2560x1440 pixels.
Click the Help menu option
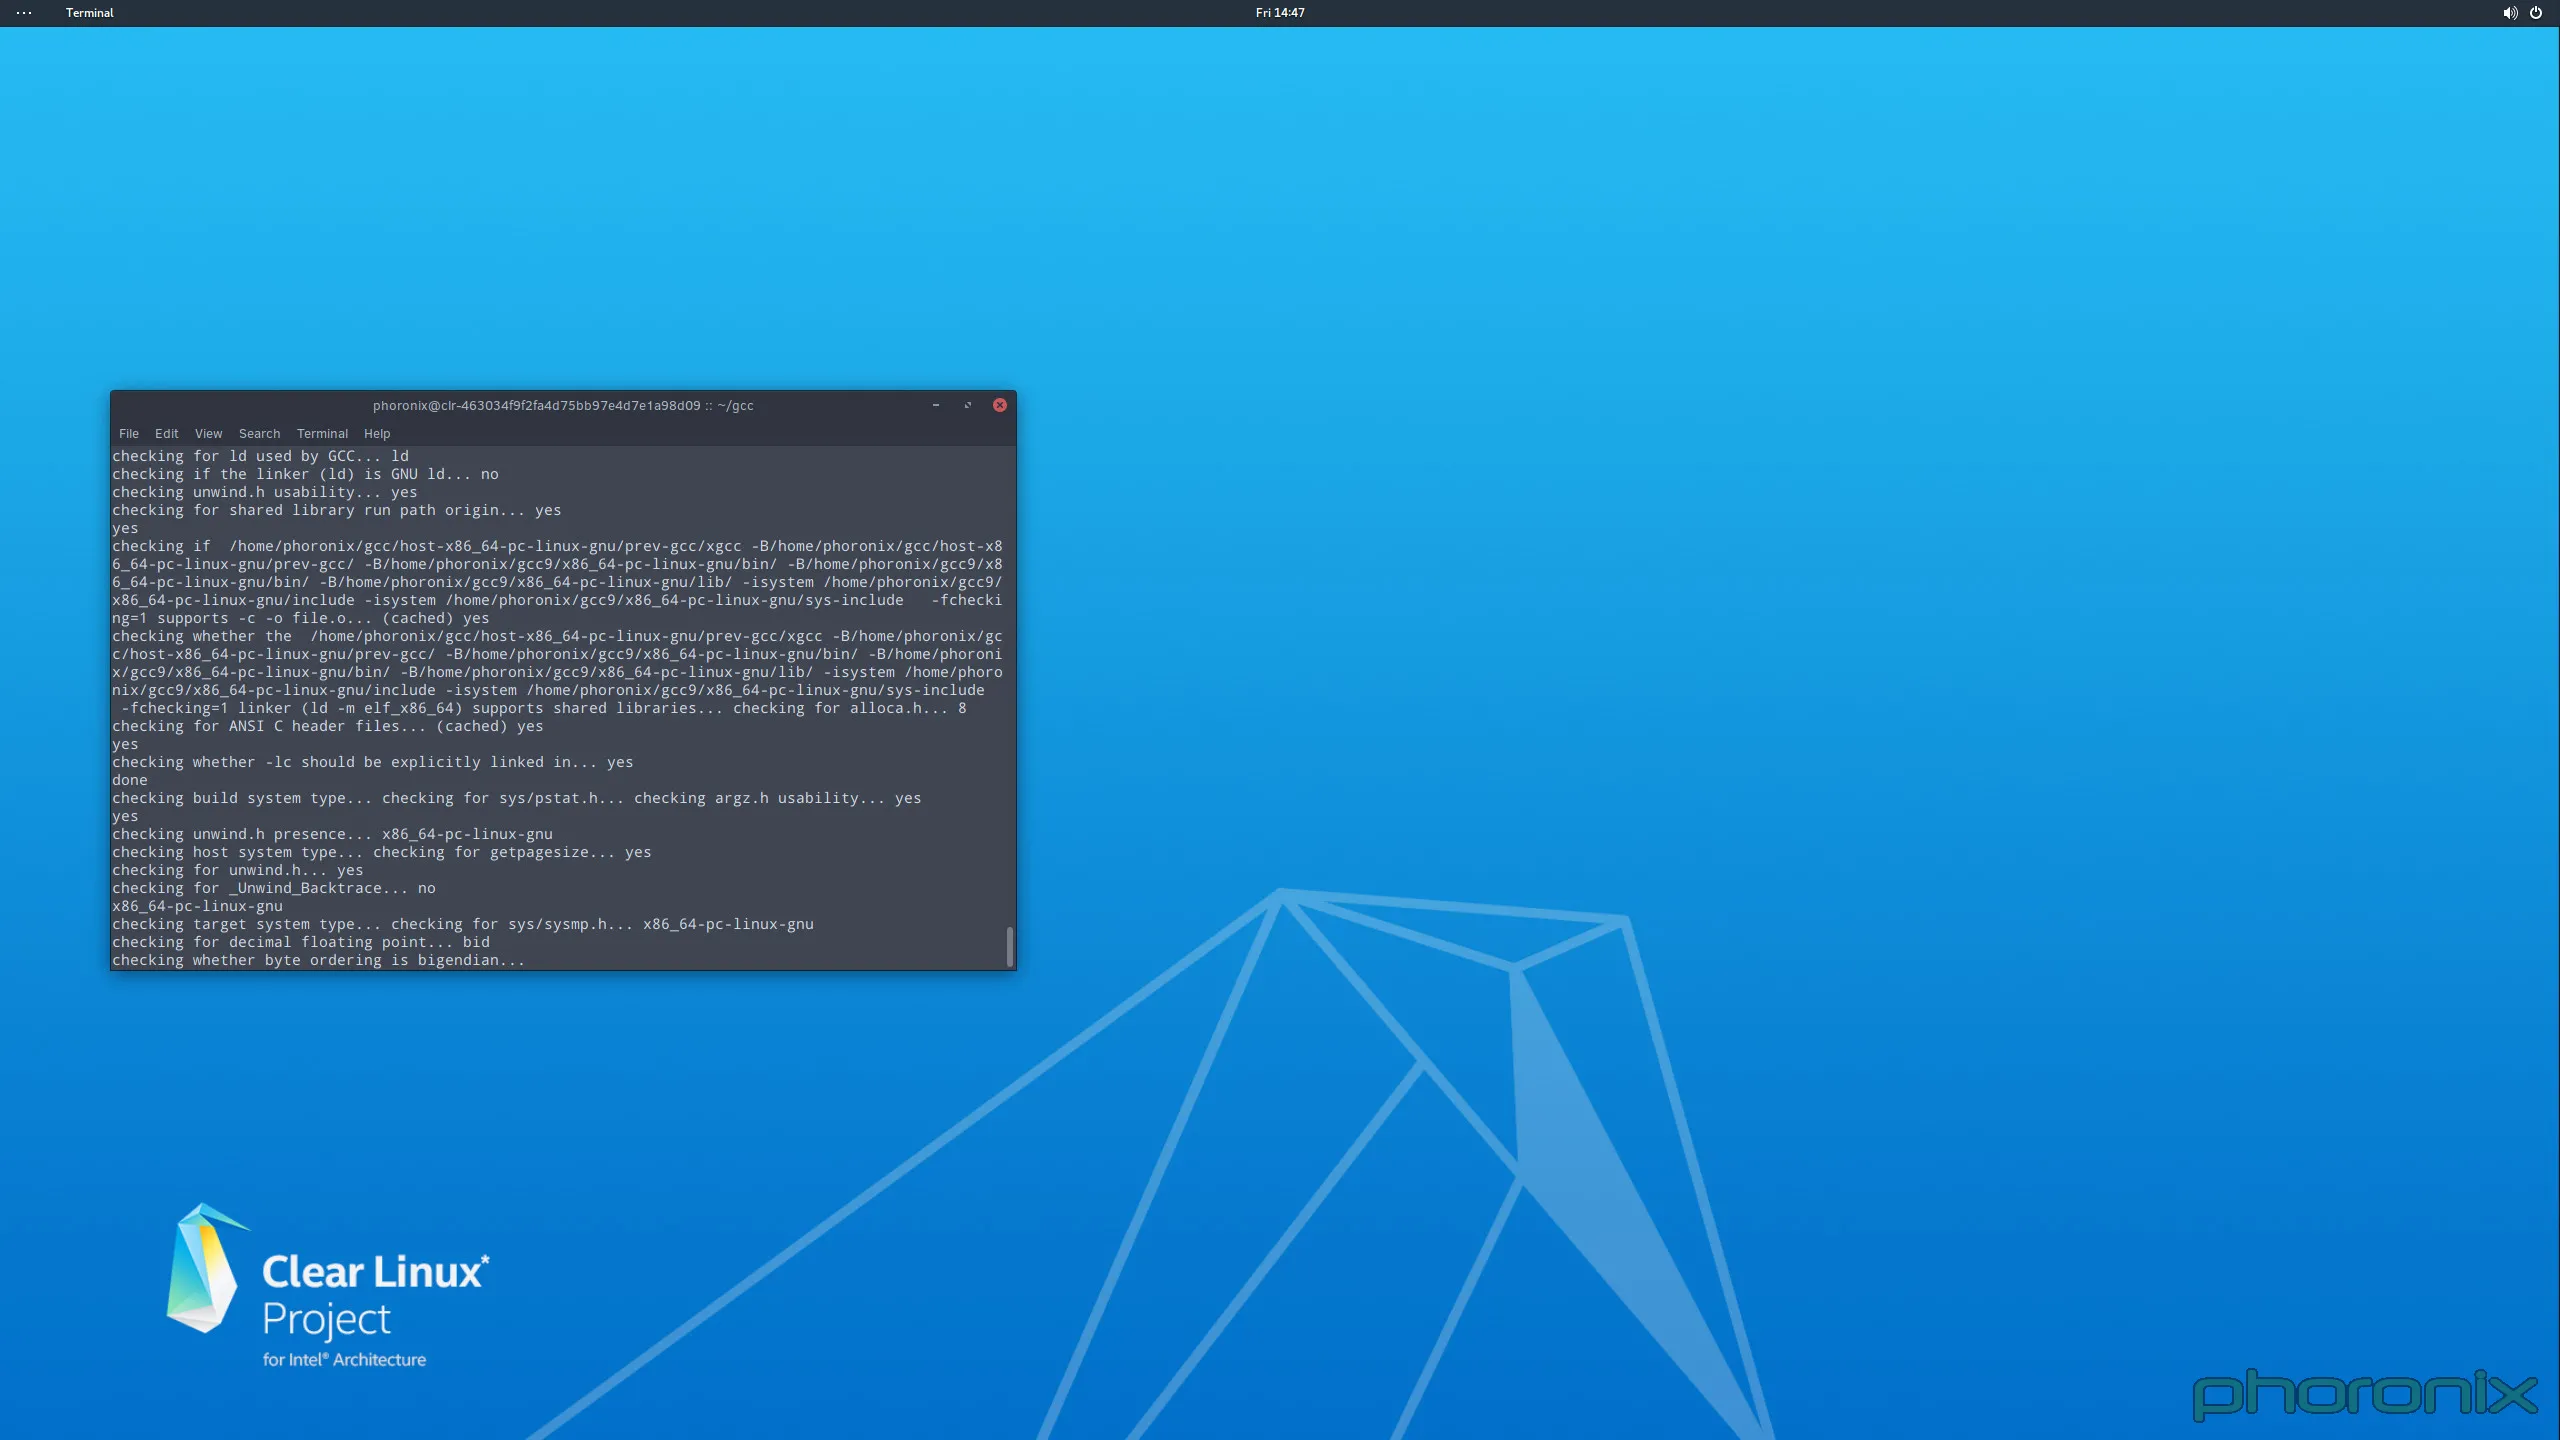(376, 433)
